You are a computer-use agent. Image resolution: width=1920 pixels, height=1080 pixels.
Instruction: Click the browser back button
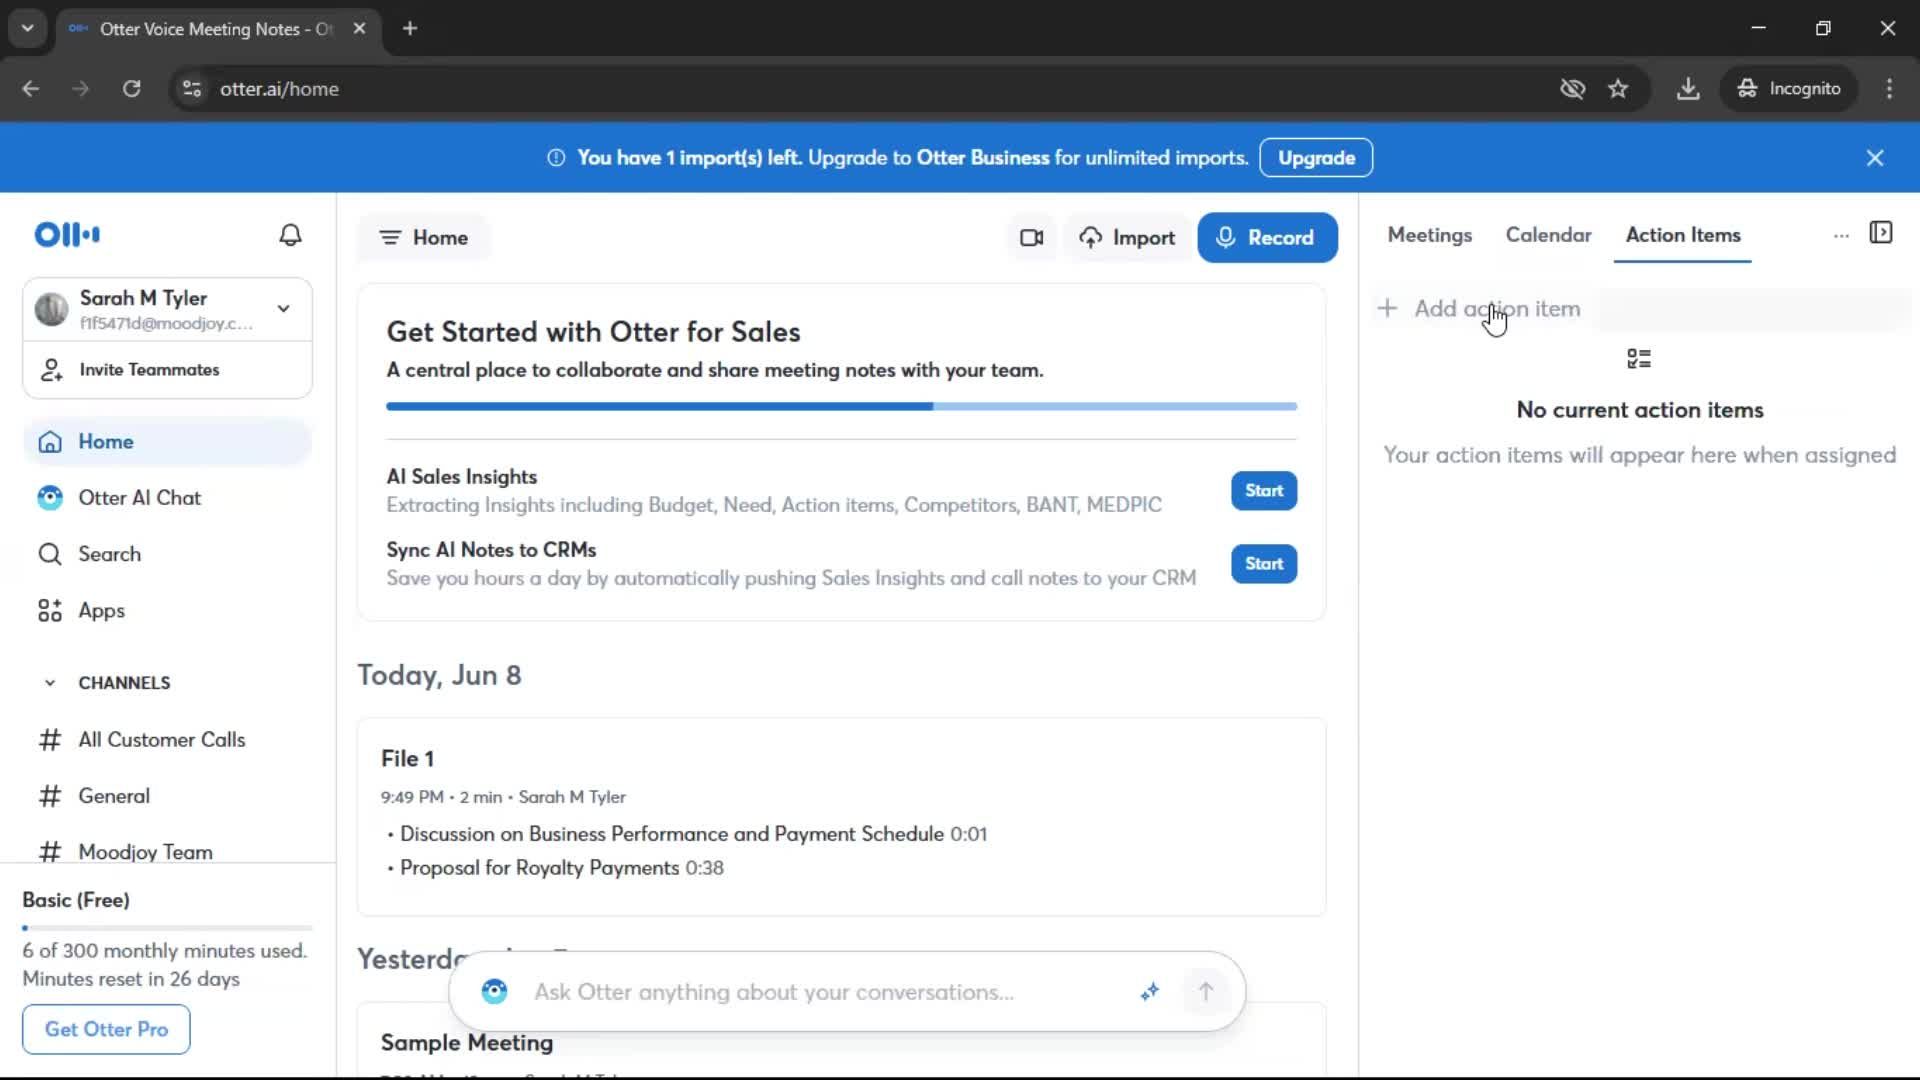pos(31,89)
